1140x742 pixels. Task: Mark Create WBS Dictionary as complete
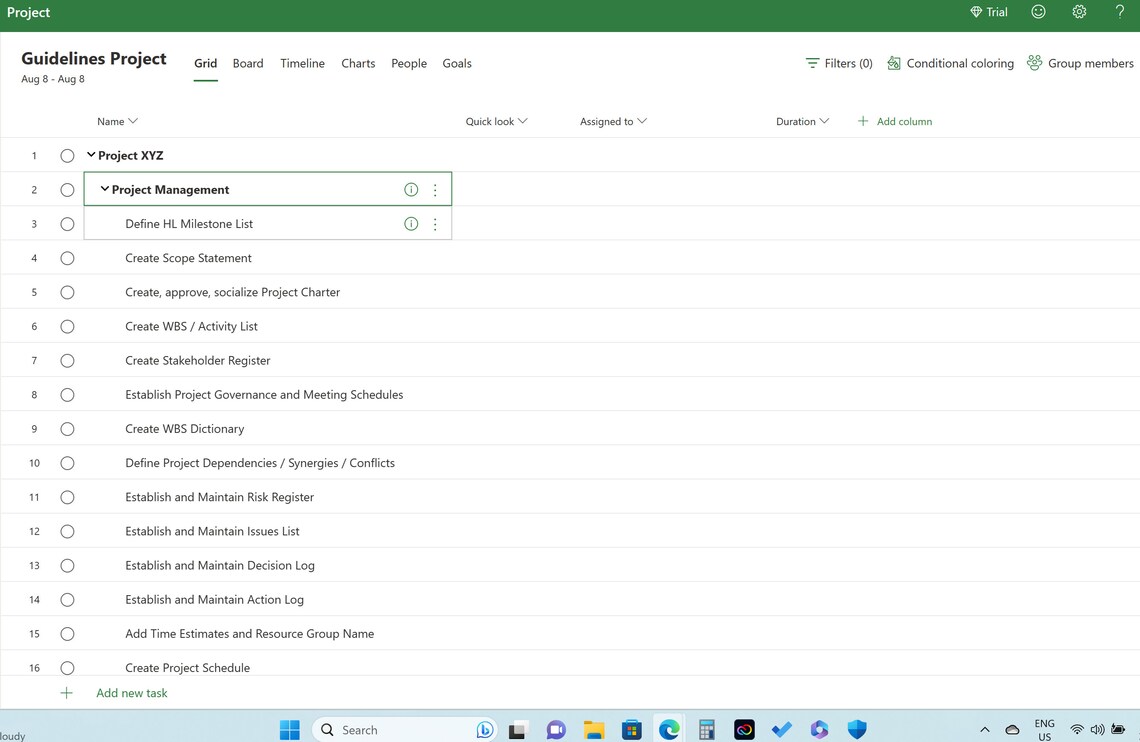pyautogui.click(x=67, y=428)
